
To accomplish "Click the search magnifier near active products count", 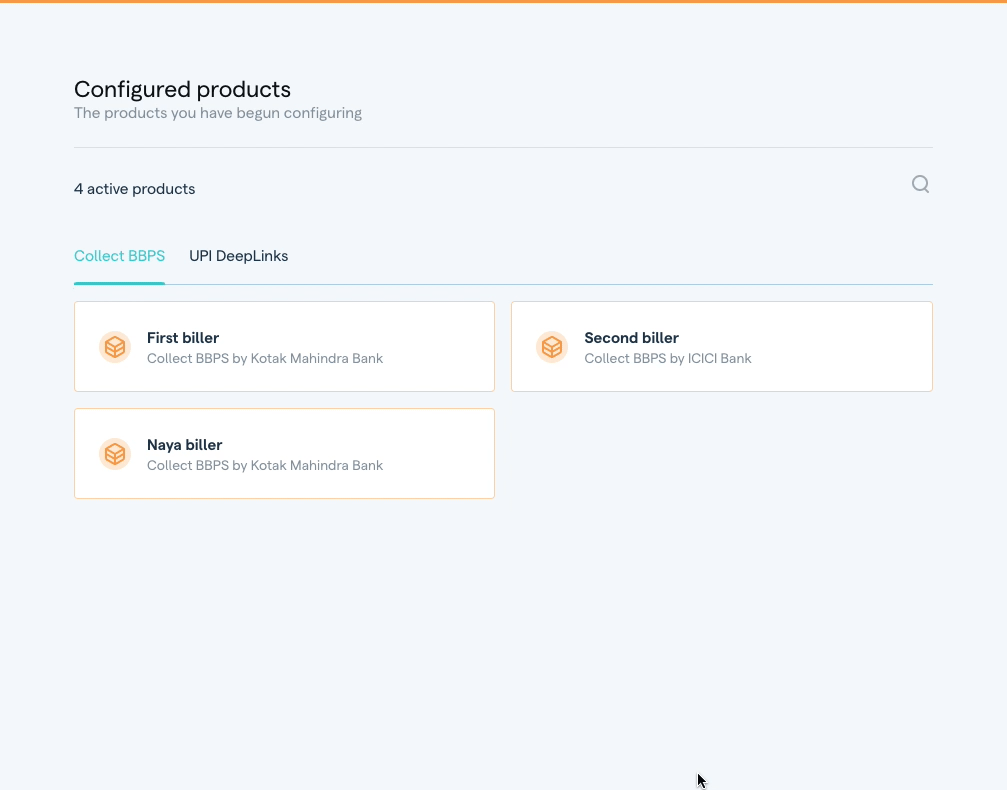I will [919, 184].
